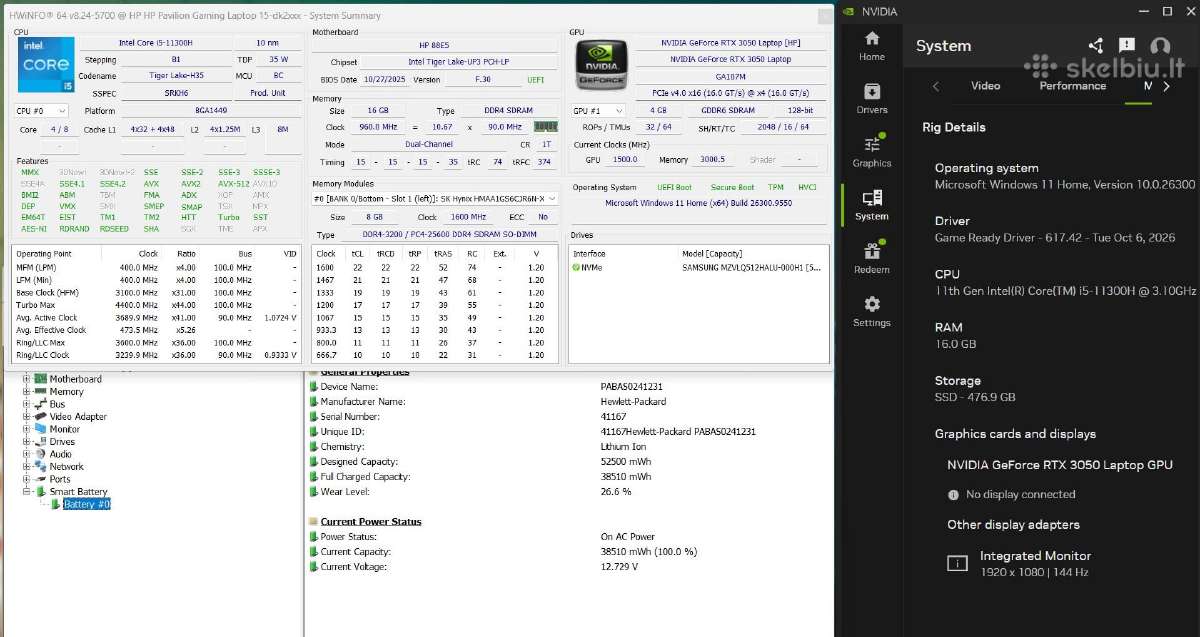The width and height of the screenshot is (1200, 637).
Task: Click the BIOS version F.30 field
Action: 482,79
